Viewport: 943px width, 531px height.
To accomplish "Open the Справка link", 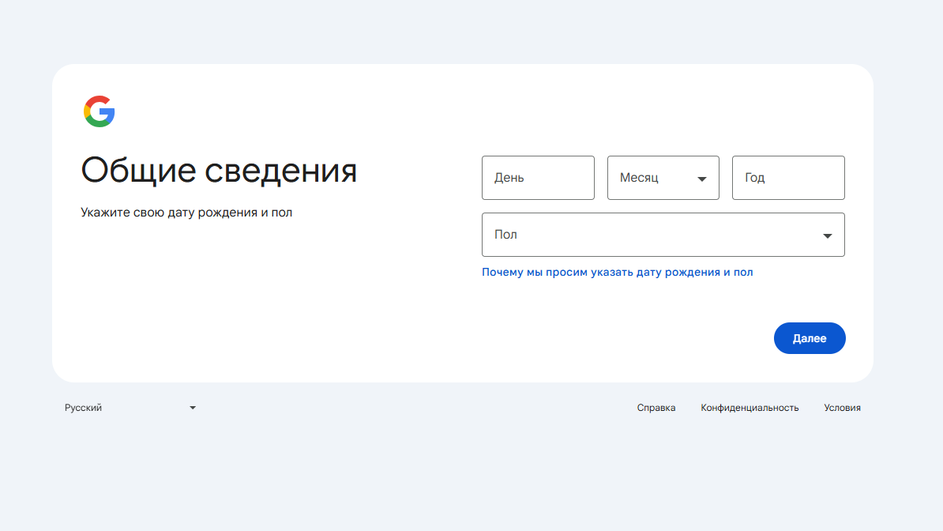I will (x=656, y=408).
